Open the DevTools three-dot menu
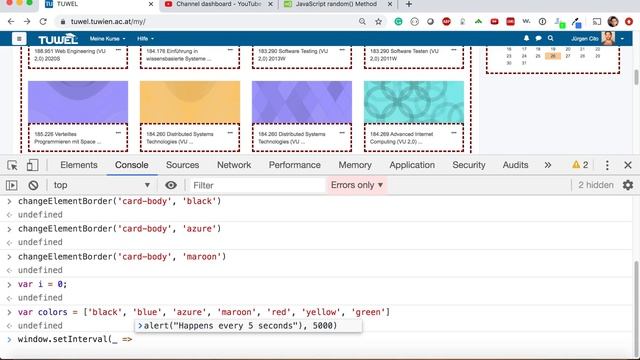Image resolution: width=640 pixels, height=360 pixels. pyautogui.click(x=607, y=165)
